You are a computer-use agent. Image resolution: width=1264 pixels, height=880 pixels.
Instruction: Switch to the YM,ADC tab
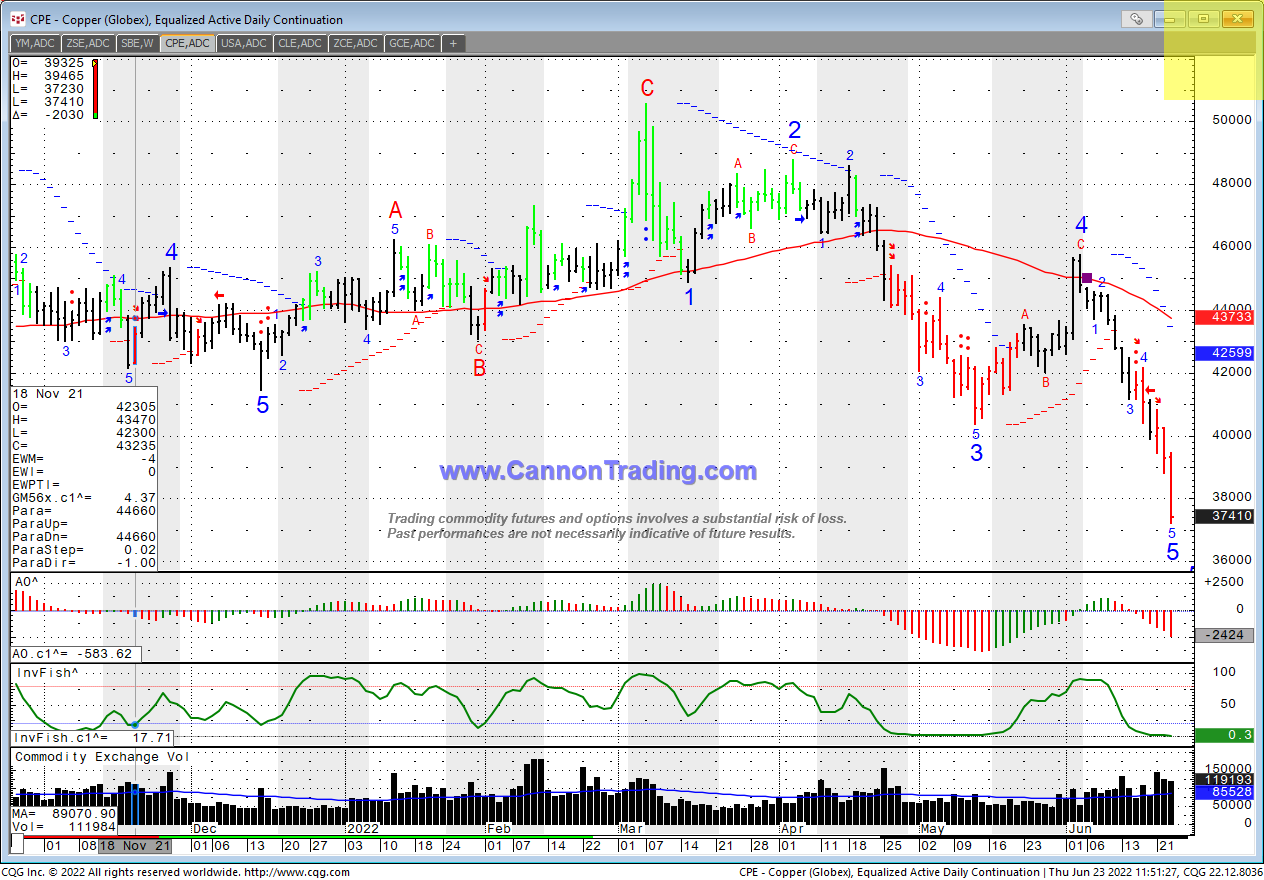pyautogui.click(x=34, y=43)
